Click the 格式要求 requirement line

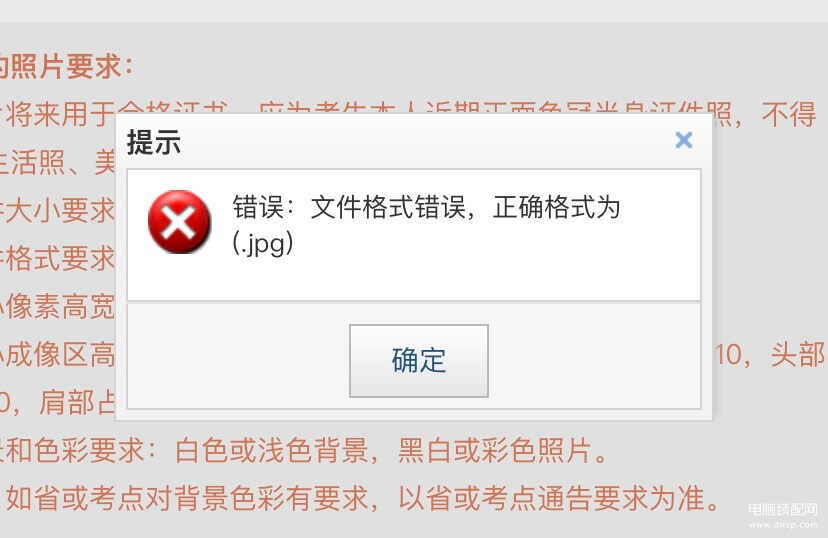pyautogui.click(x=57, y=258)
